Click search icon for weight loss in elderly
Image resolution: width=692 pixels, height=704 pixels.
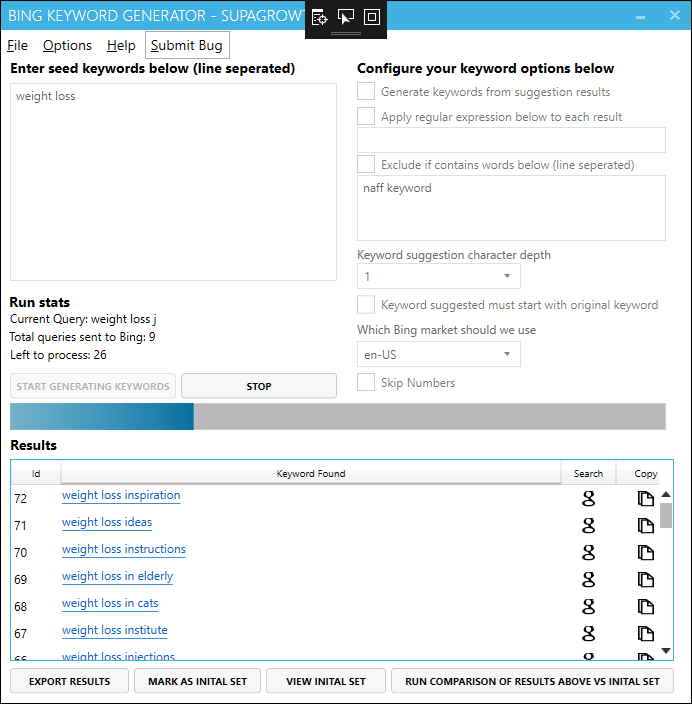(588, 579)
